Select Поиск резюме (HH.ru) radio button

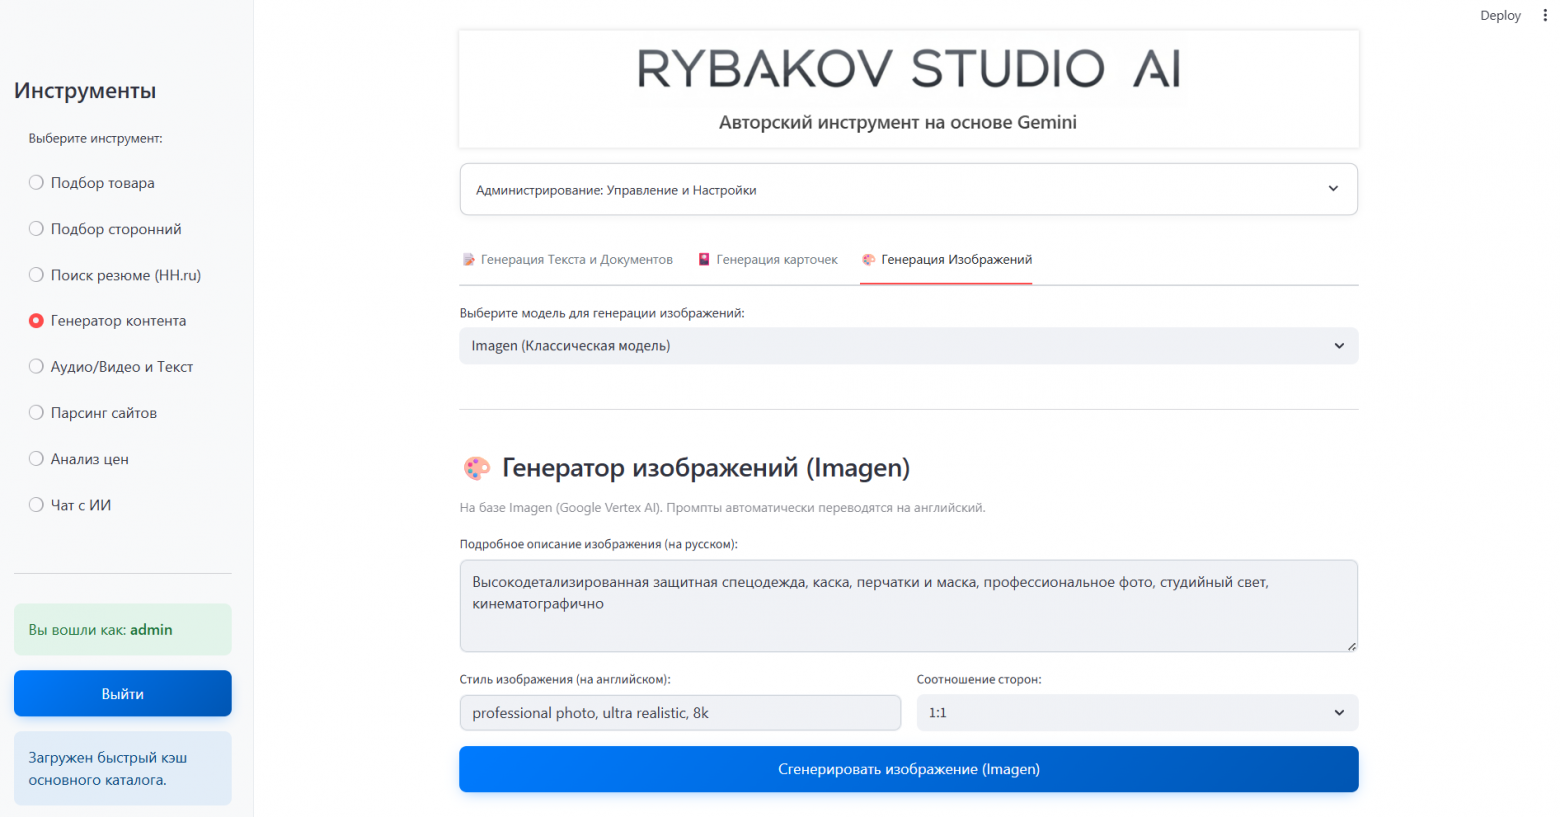(115, 275)
